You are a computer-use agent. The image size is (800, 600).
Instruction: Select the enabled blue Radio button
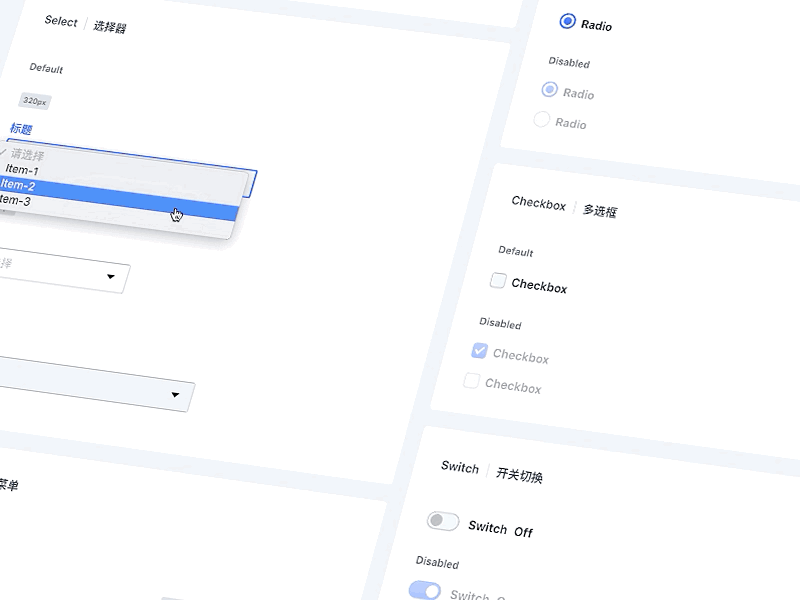click(568, 21)
